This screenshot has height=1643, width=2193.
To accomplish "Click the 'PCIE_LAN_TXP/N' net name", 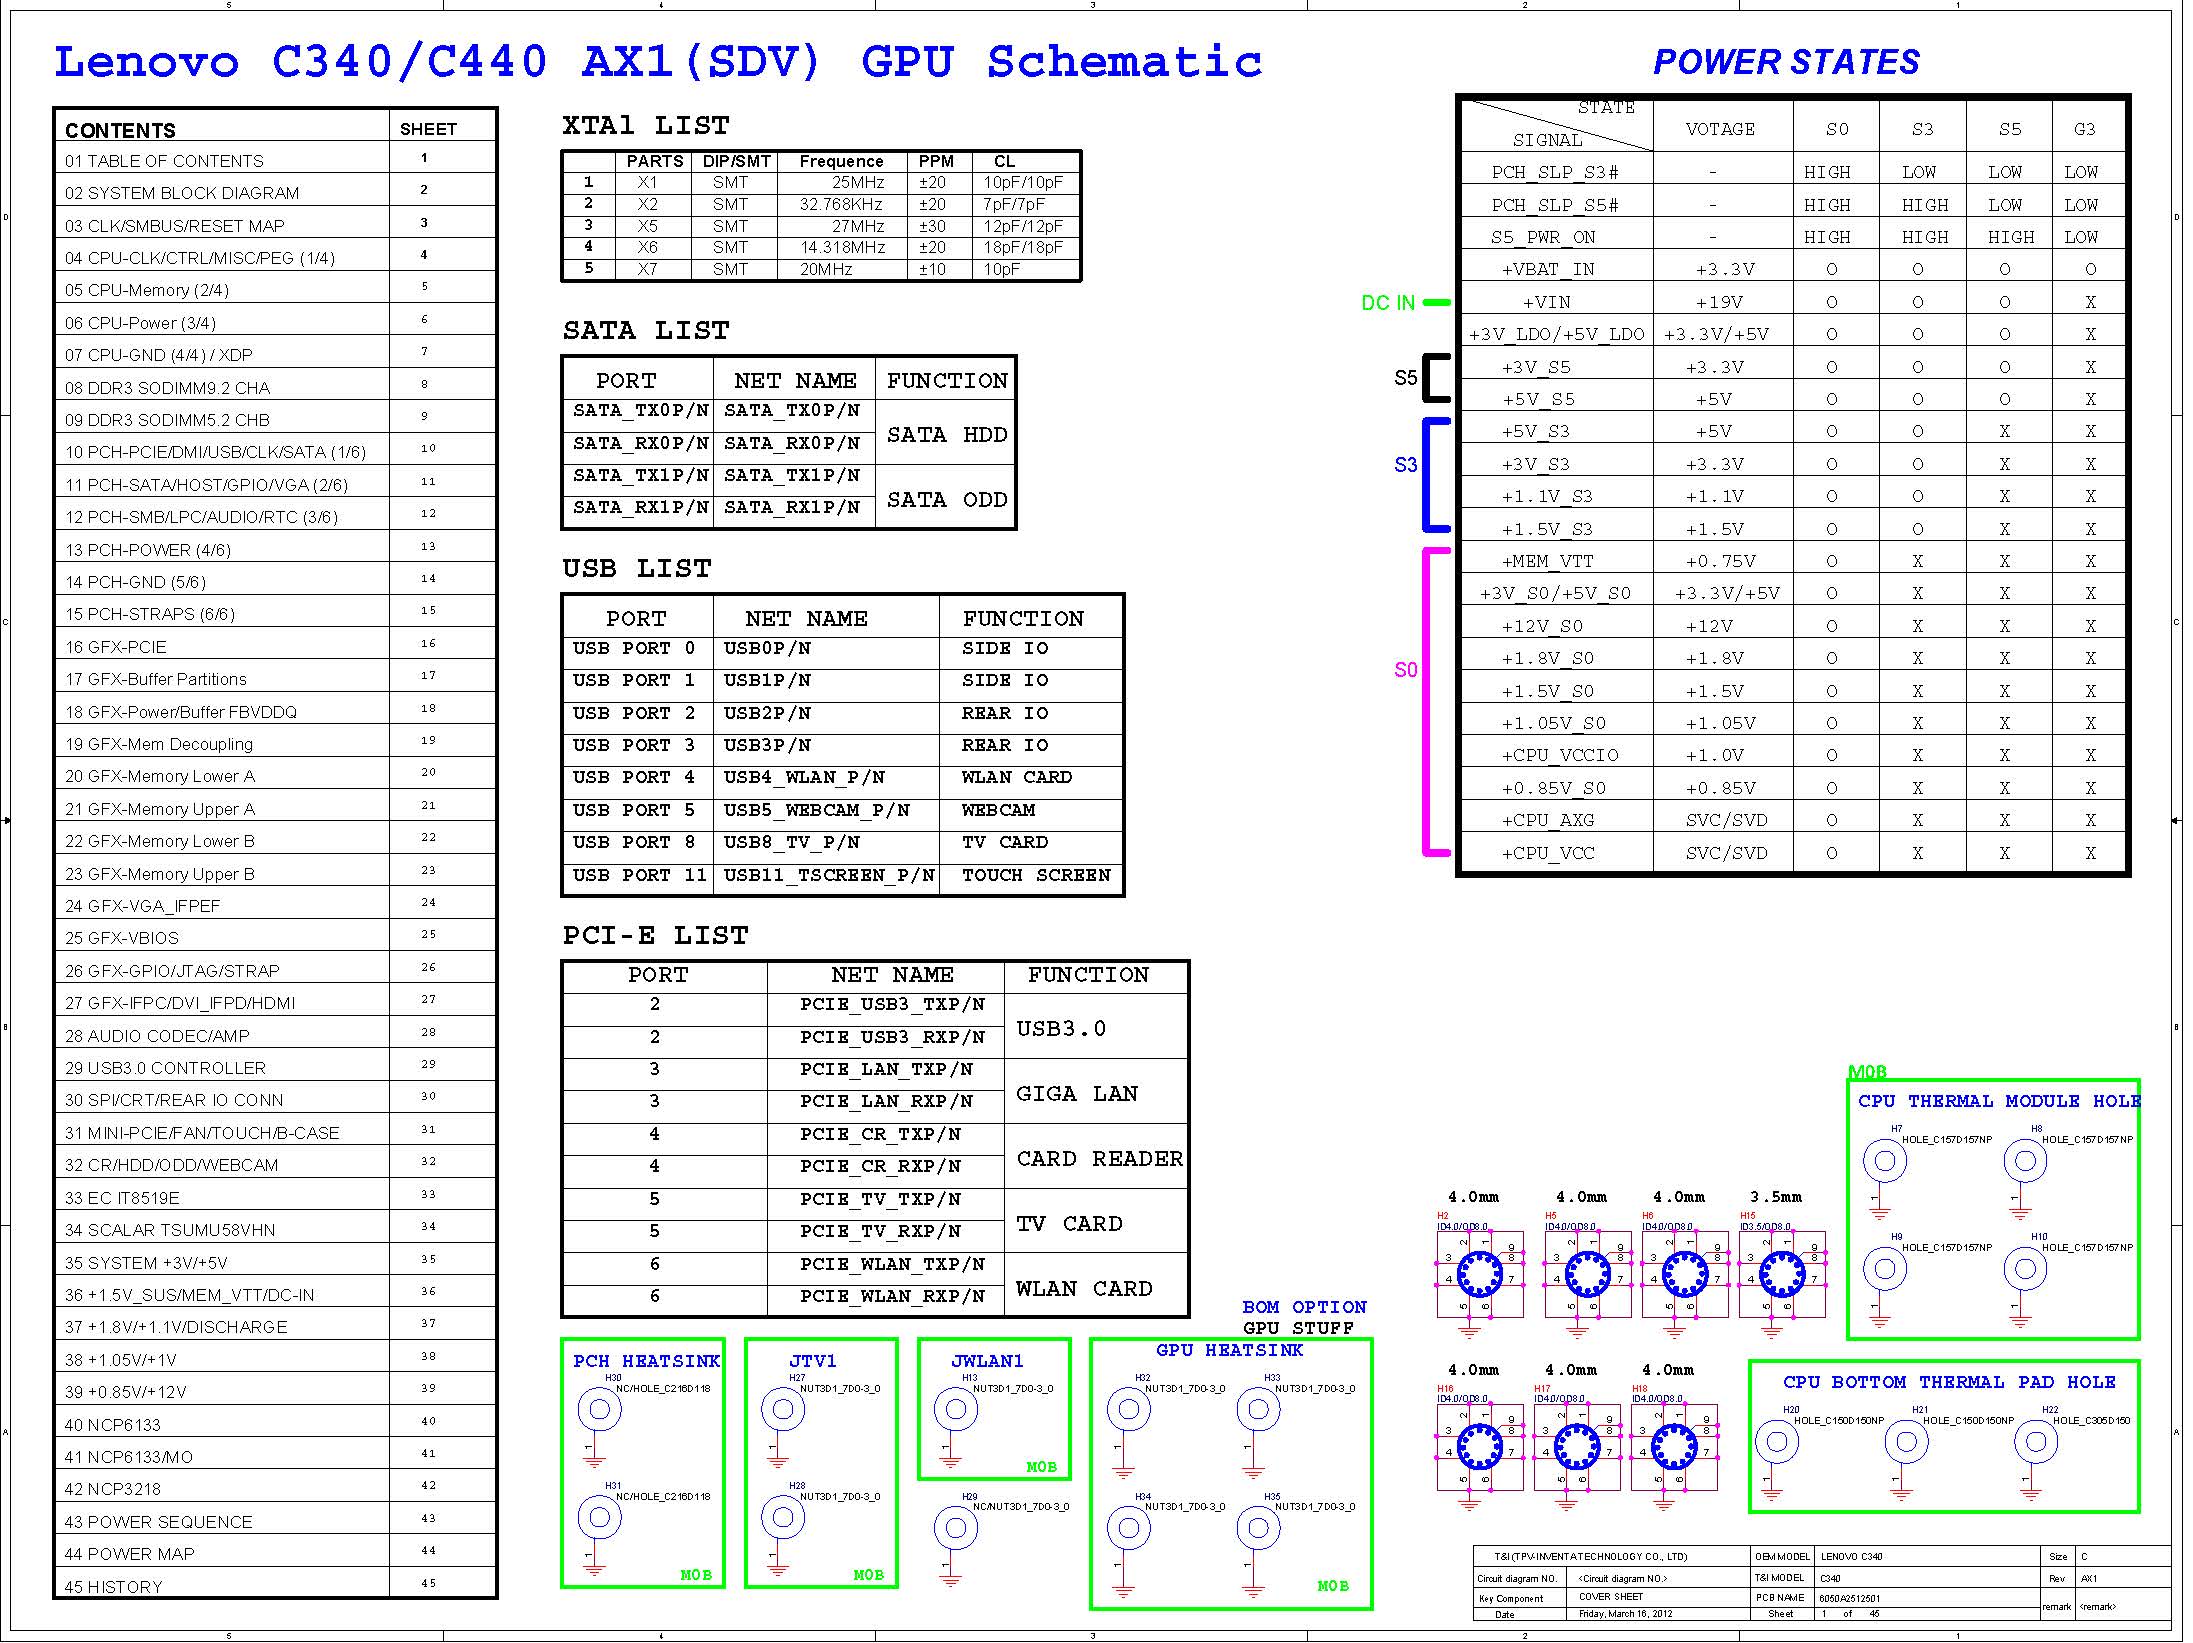I will click(x=886, y=1069).
